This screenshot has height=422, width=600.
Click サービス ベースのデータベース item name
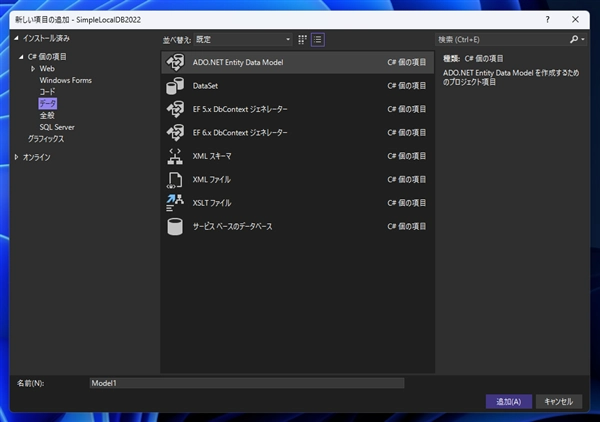(x=232, y=226)
